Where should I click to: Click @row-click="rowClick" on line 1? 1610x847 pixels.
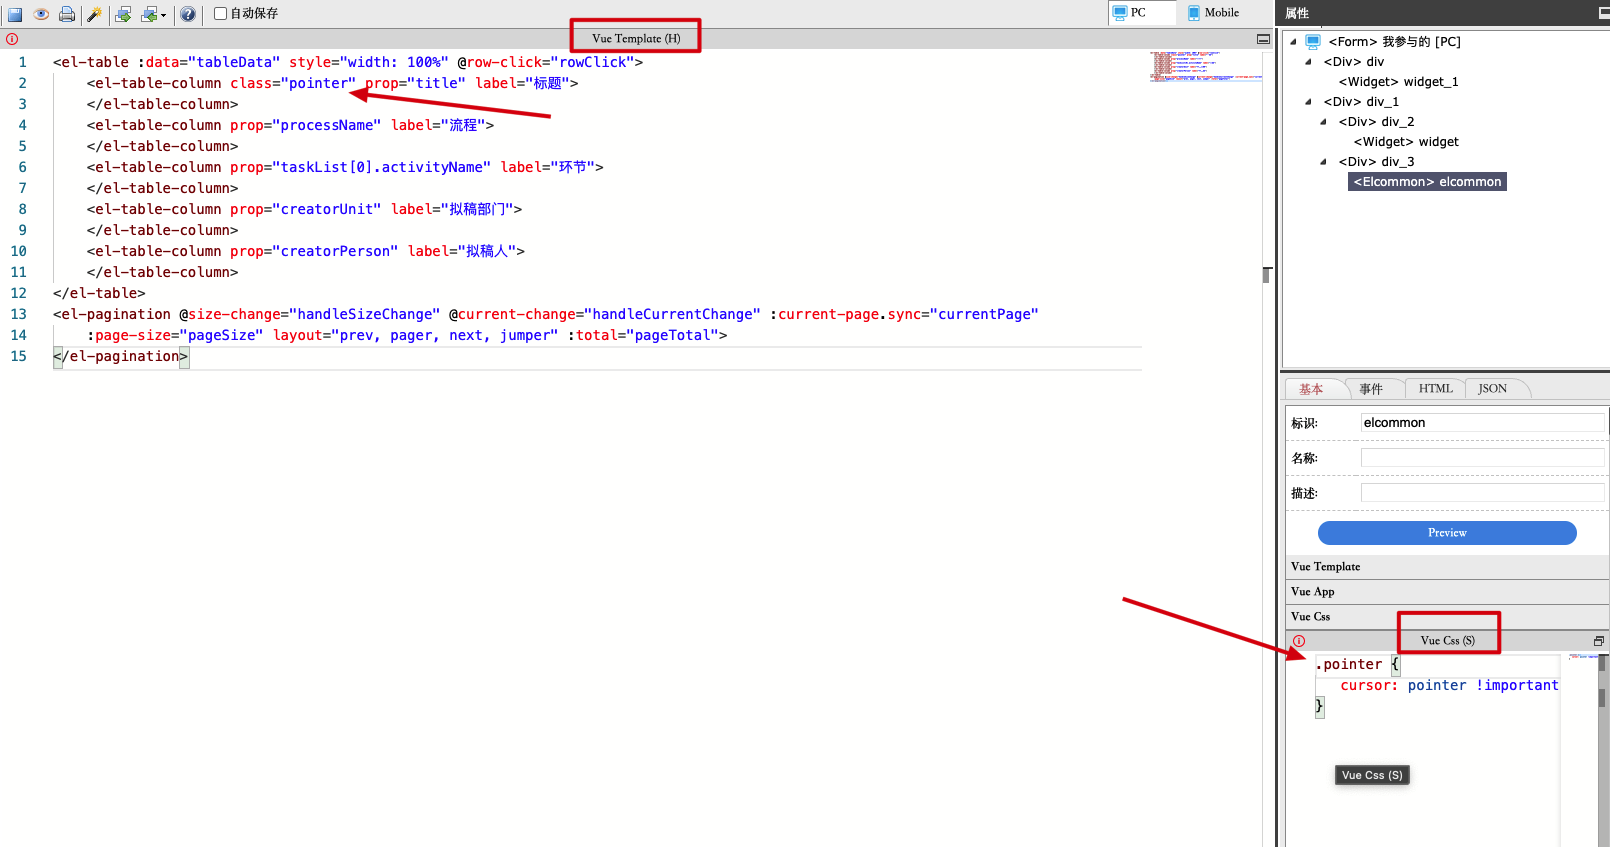pyautogui.click(x=546, y=62)
